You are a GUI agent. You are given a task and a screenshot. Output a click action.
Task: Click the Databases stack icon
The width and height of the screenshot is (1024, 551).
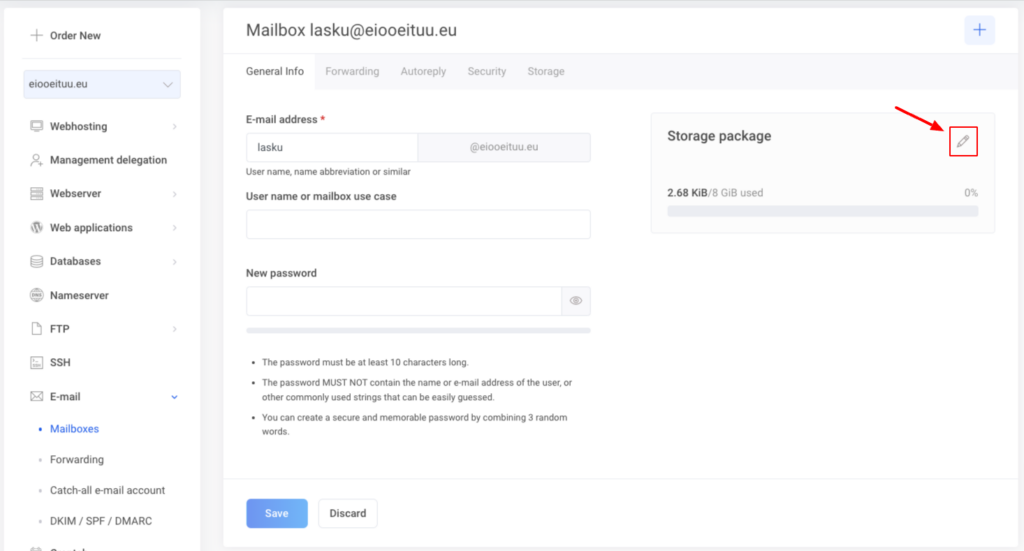(x=37, y=262)
